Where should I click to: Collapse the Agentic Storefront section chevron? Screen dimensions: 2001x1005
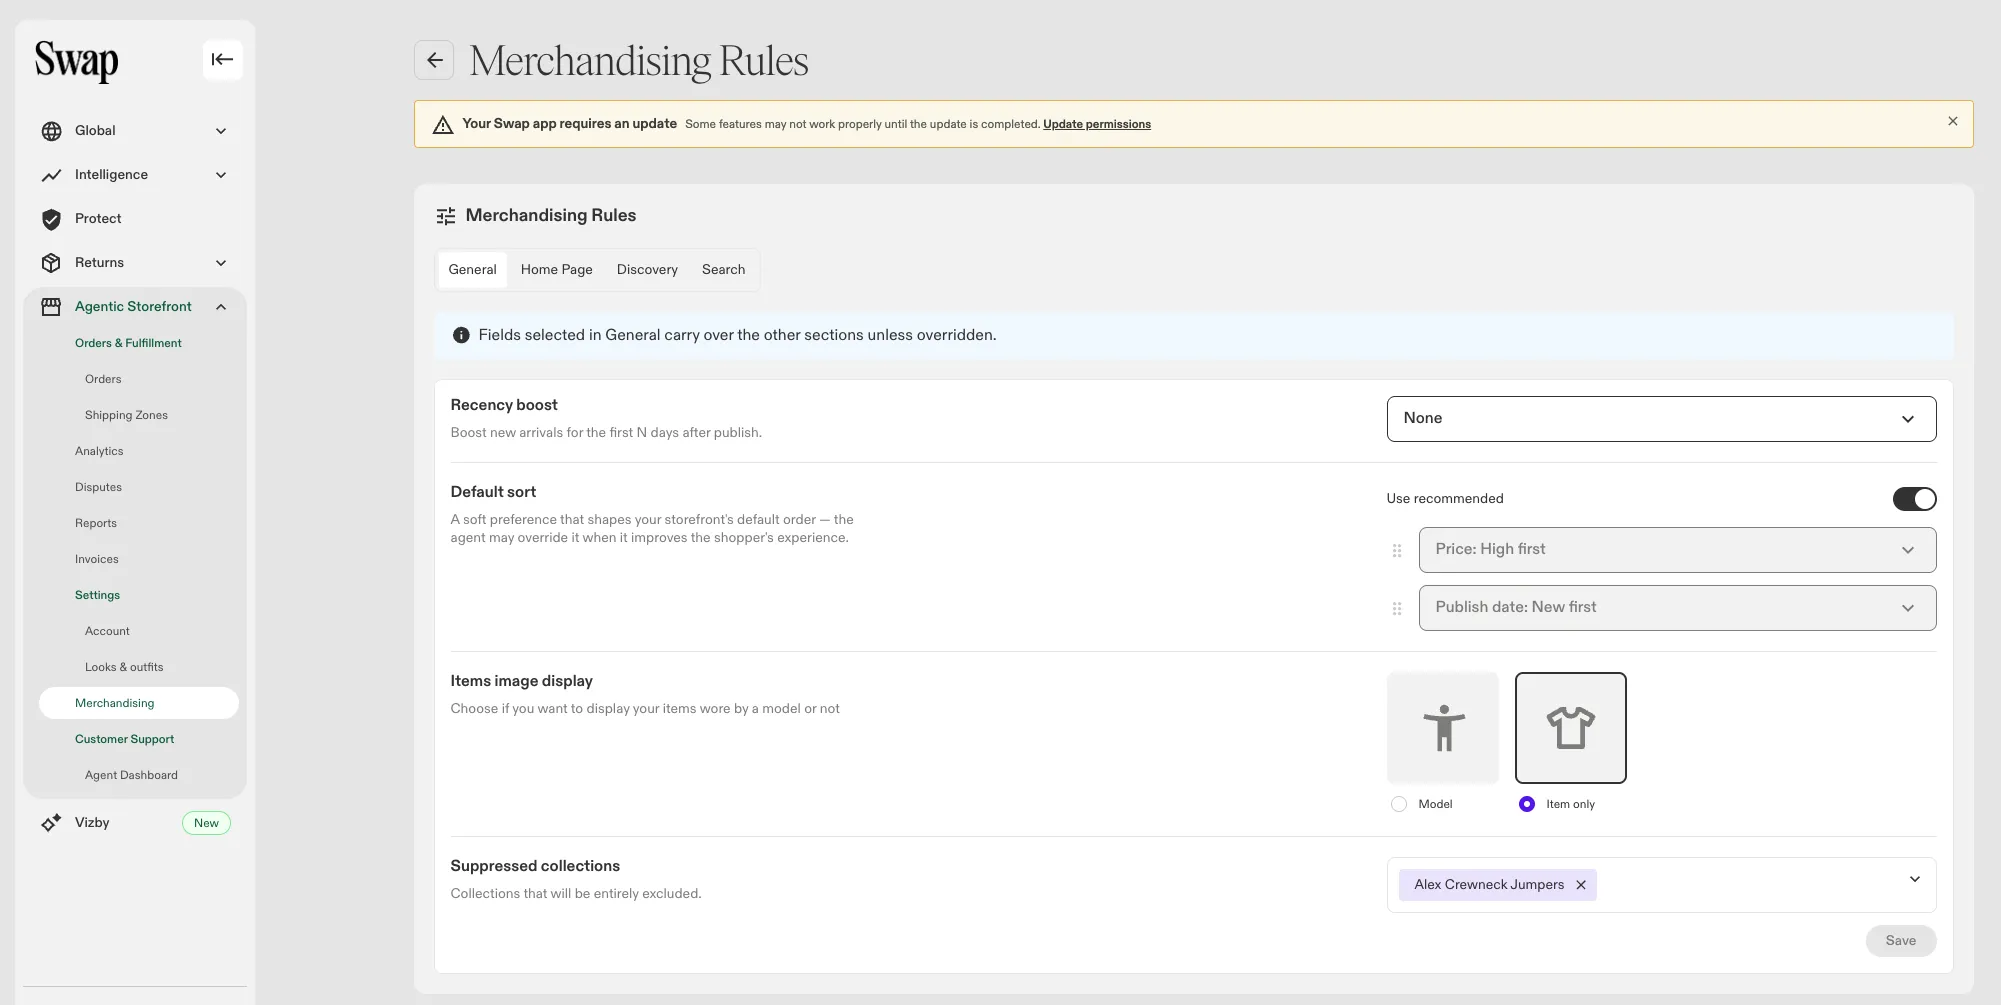[221, 307]
